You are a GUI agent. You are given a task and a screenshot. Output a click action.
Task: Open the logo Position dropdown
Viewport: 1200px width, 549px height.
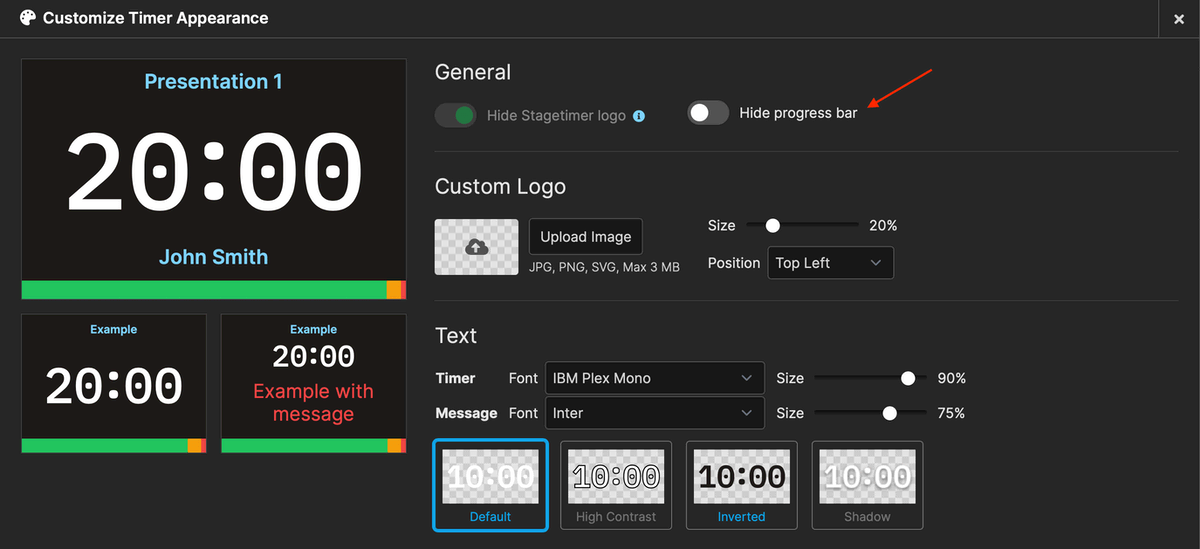click(x=829, y=263)
